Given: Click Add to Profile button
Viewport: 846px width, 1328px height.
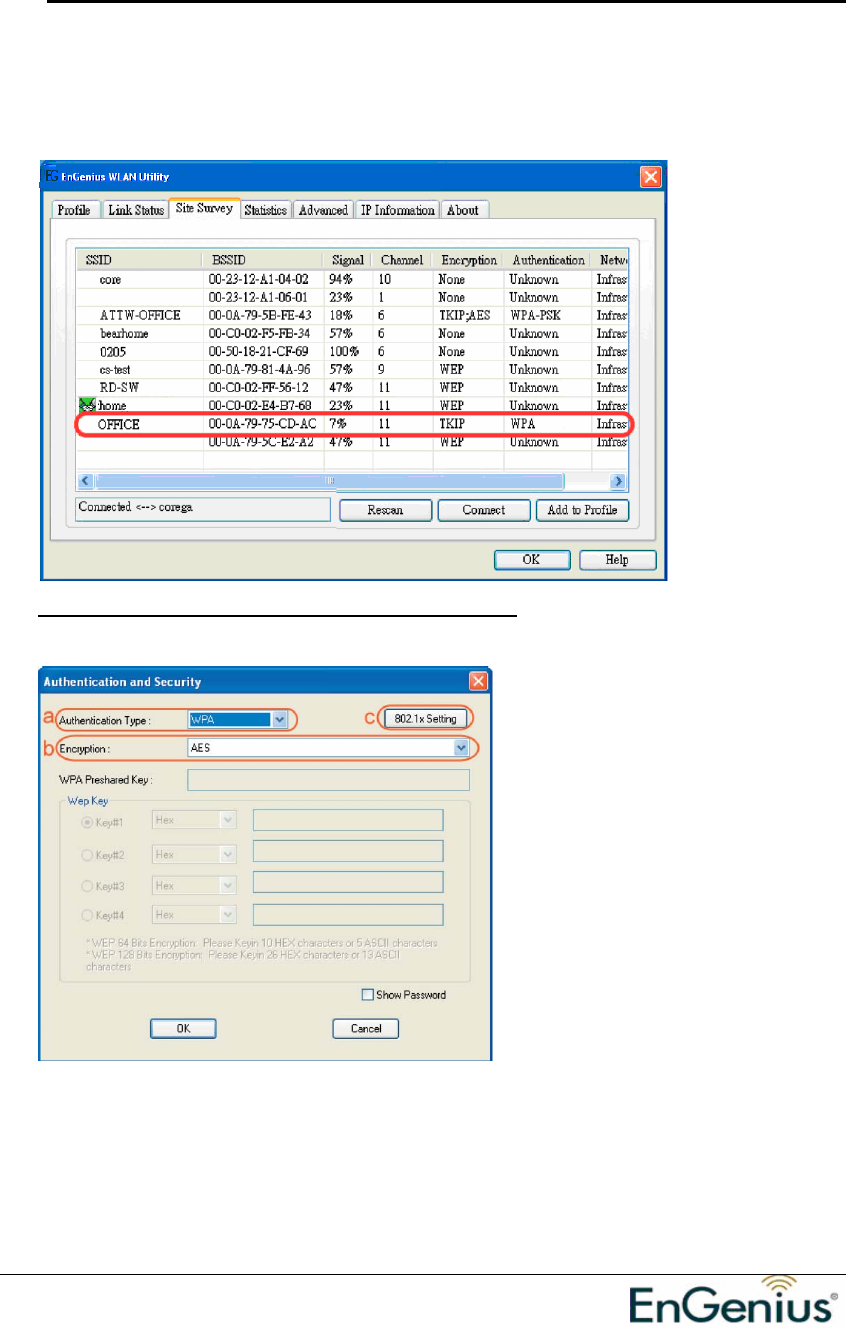Looking at the screenshot, I should [582, 510].
